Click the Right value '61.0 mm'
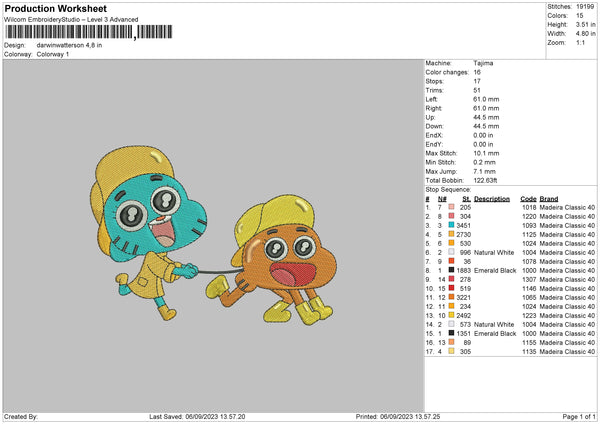 (486, 108)
